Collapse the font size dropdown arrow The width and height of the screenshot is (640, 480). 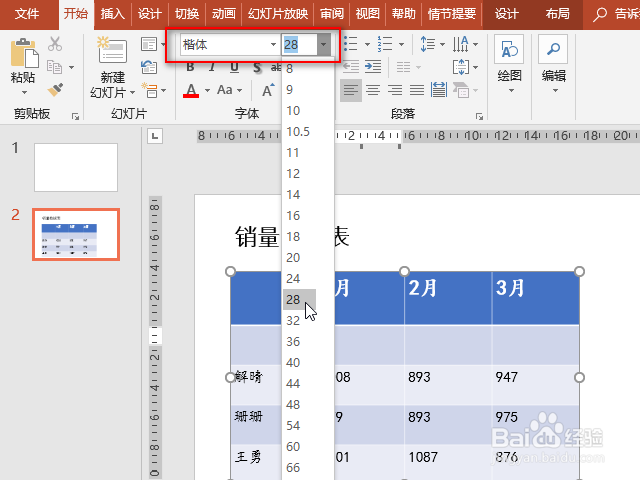click(x=323, y=44)
